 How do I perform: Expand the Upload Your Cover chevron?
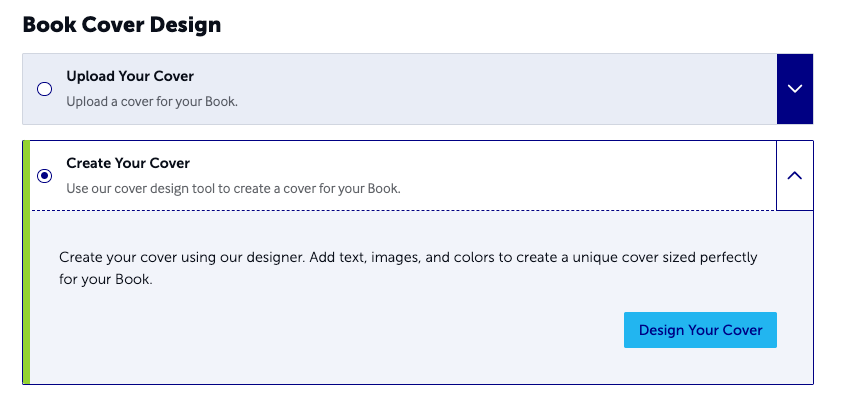pyautogui.click(x=794, y=88)
